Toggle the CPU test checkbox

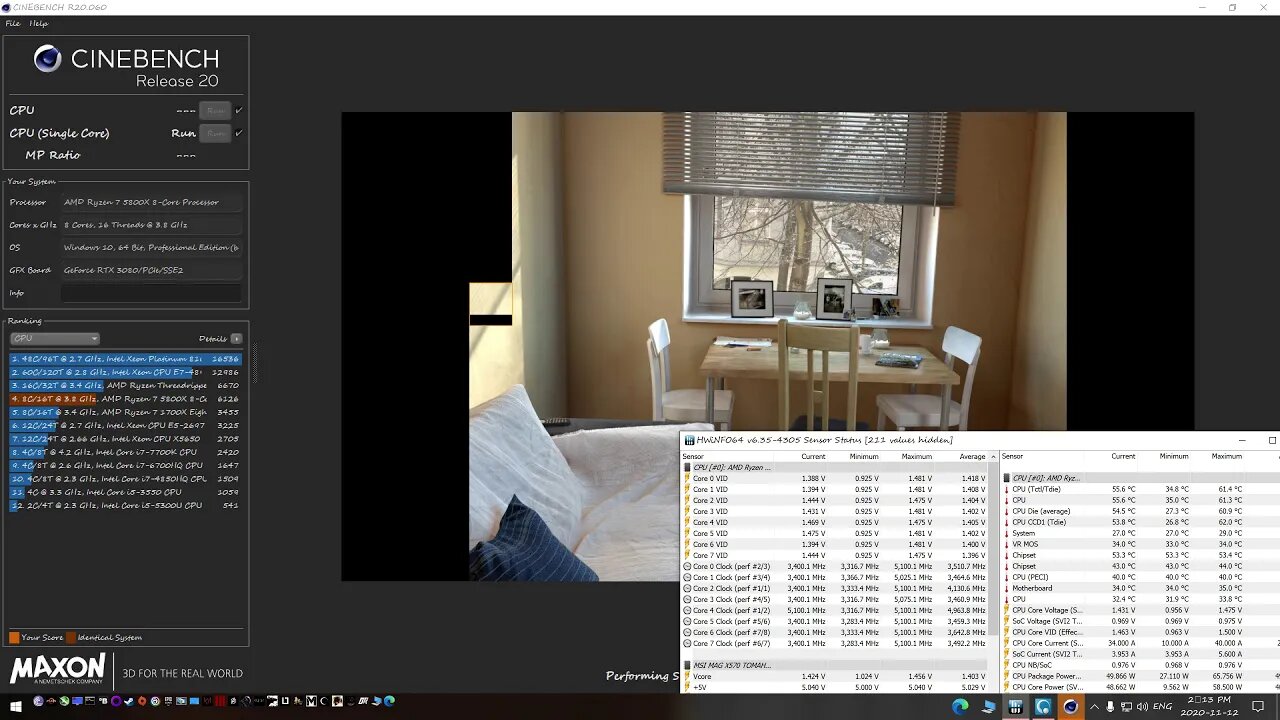[239, 110]
